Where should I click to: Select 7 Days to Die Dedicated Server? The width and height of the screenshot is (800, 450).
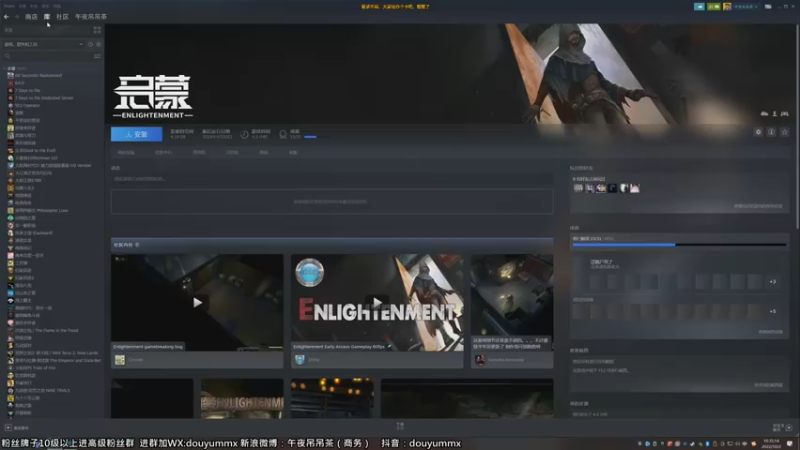point(44,98)
